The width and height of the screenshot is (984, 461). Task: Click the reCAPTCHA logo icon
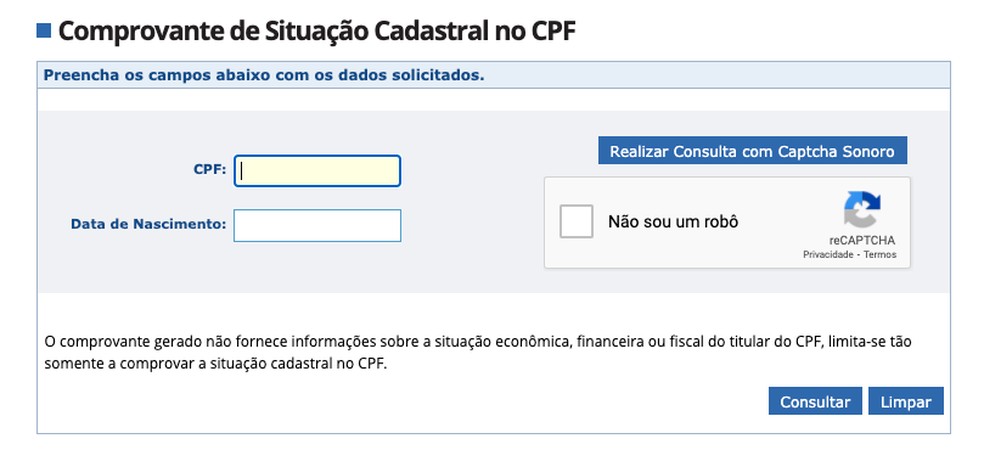tap(861, 210)
